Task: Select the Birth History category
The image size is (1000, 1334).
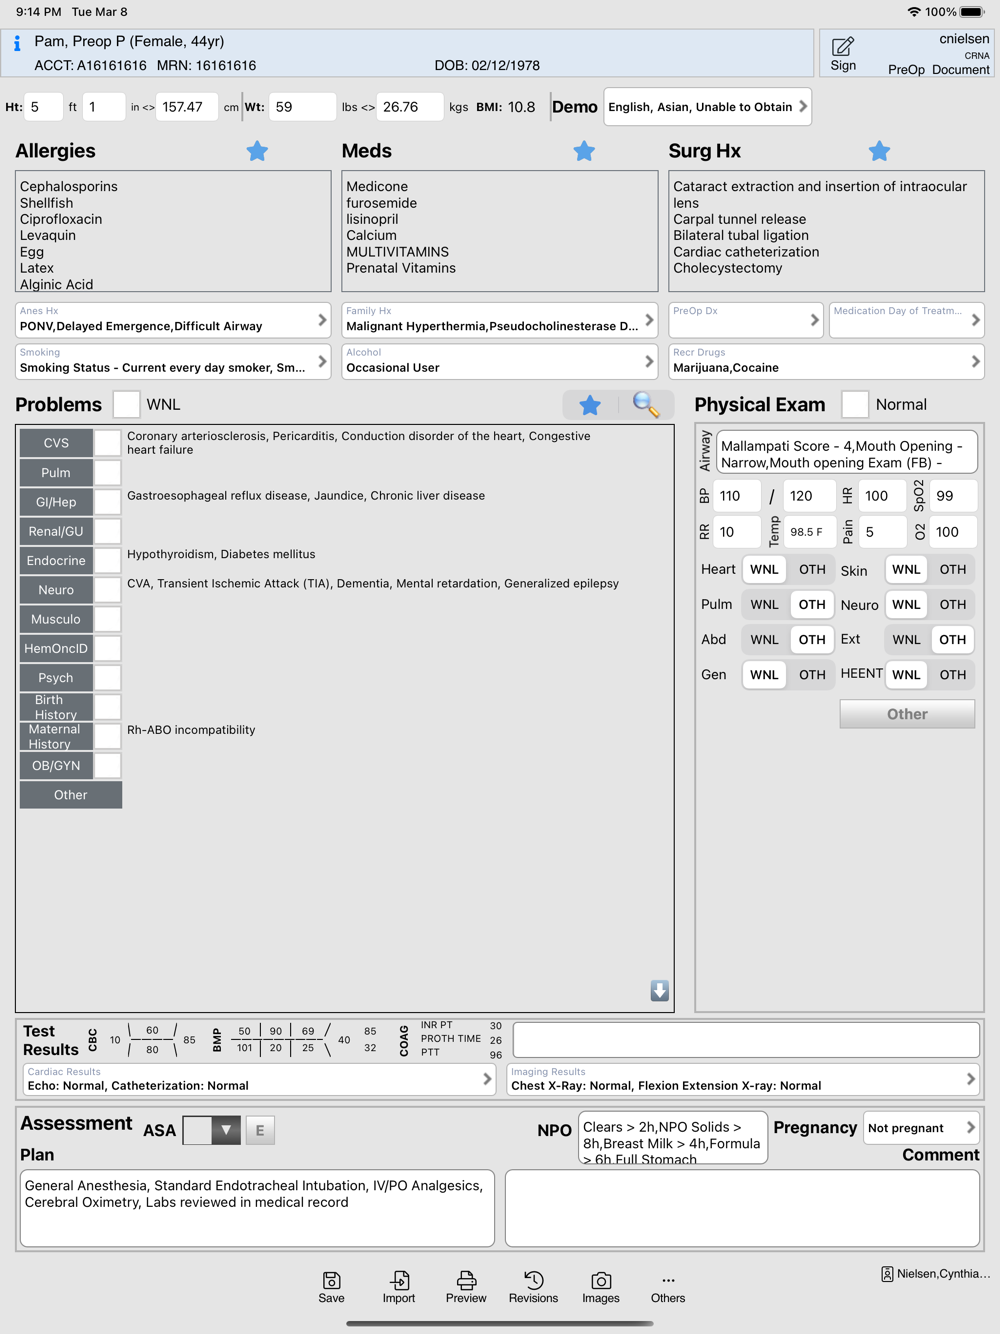Action: 56,707
